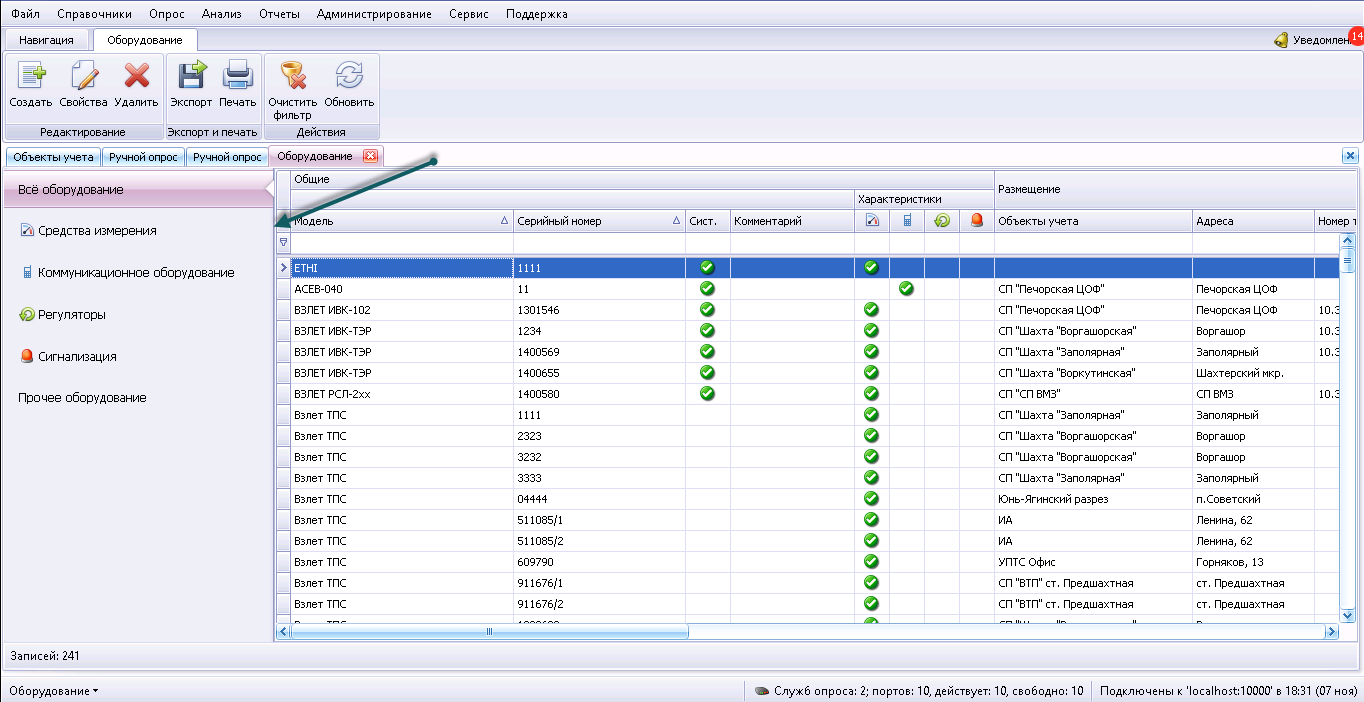The width and height of the screenshot is (1364, 702).
Task: Toggle Сист. checkmark for ETHI row
Action: (x=707, y=267)
